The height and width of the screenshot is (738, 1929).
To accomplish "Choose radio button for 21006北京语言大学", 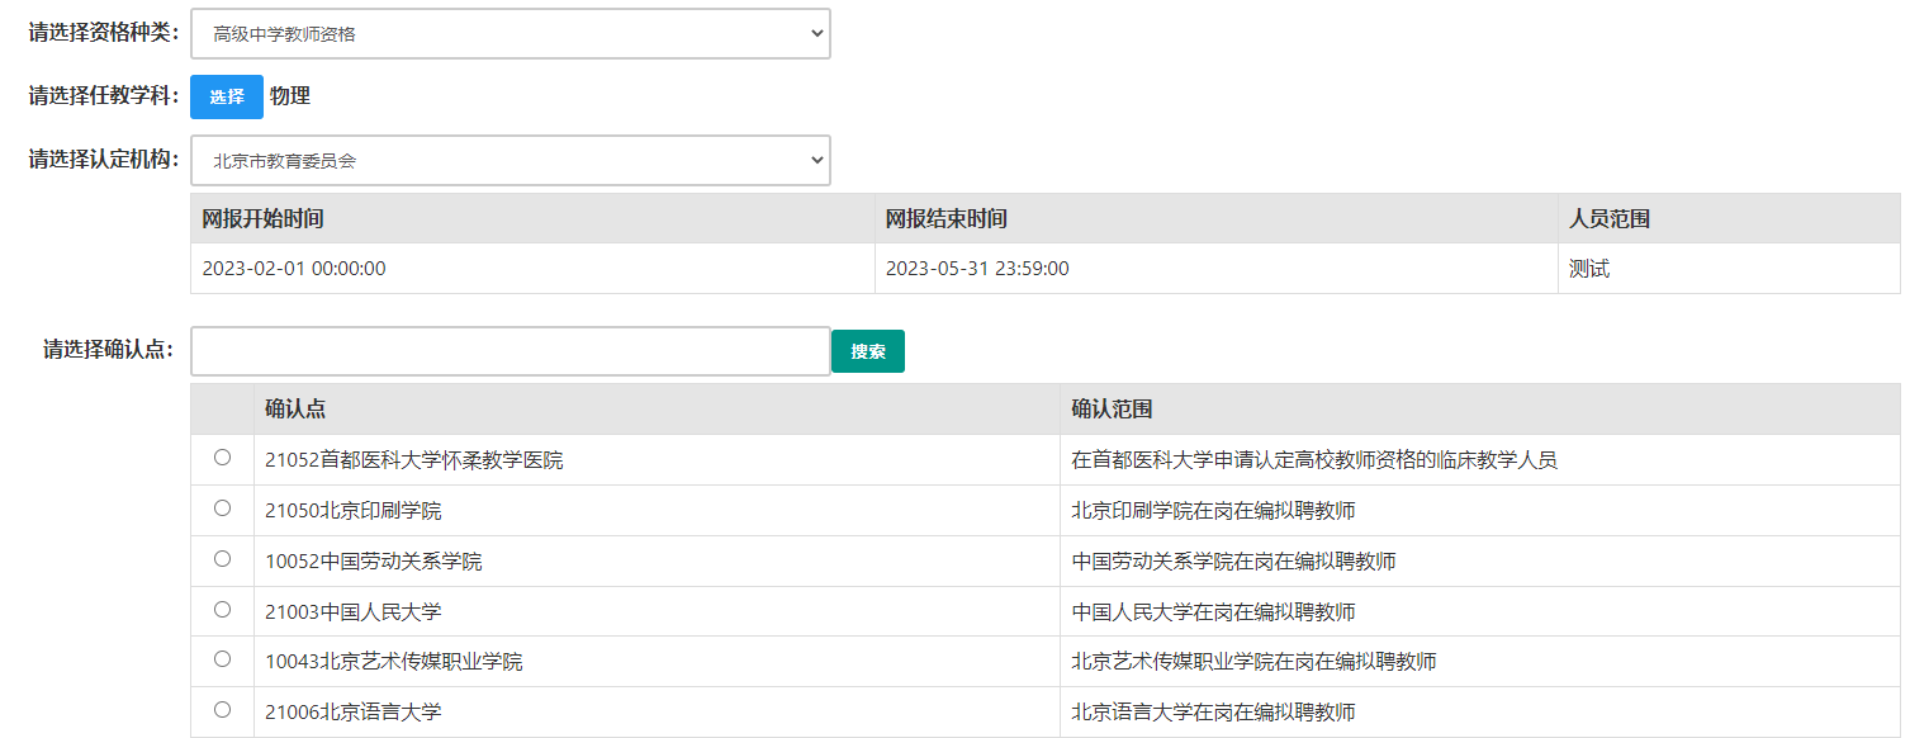I will pos(222,710).
